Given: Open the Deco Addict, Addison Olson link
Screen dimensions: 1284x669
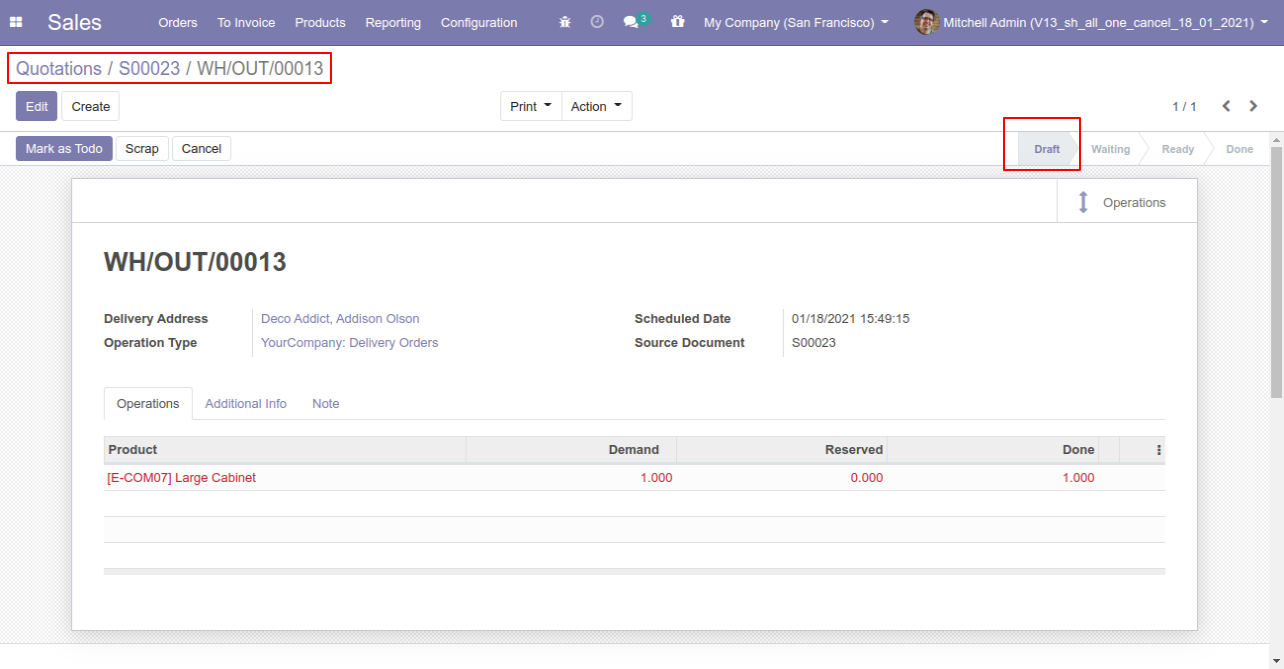Looking at the screenshot, I should 340,319.
